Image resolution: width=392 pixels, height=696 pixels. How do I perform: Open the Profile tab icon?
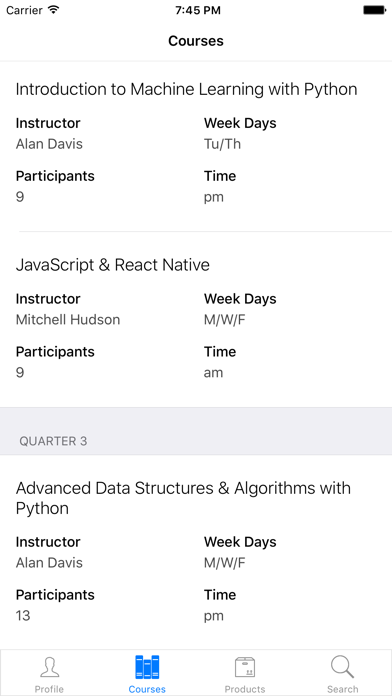49,667
